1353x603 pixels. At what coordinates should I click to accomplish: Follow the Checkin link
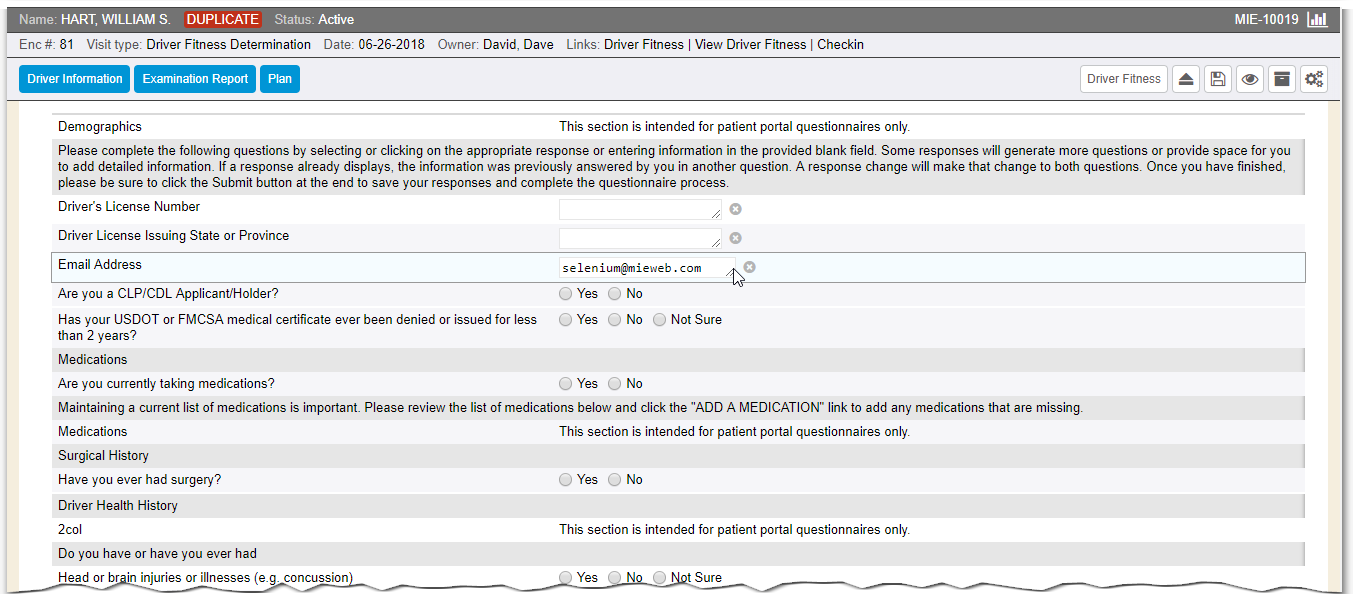840,45
